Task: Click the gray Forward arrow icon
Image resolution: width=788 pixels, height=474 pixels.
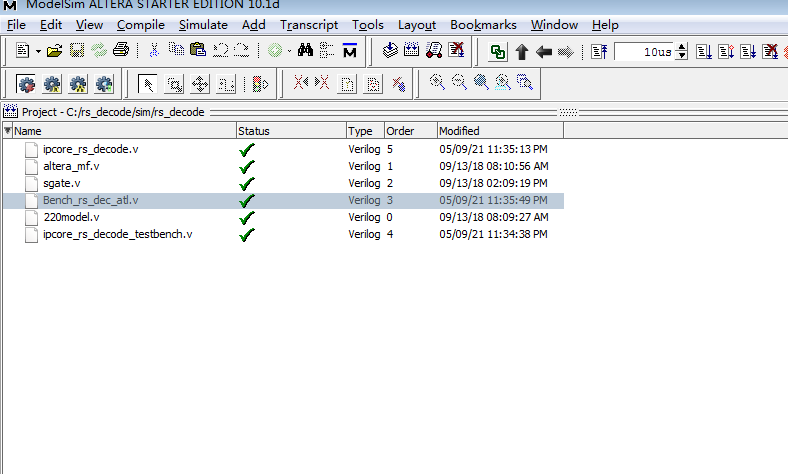Action: coord(566,52)
